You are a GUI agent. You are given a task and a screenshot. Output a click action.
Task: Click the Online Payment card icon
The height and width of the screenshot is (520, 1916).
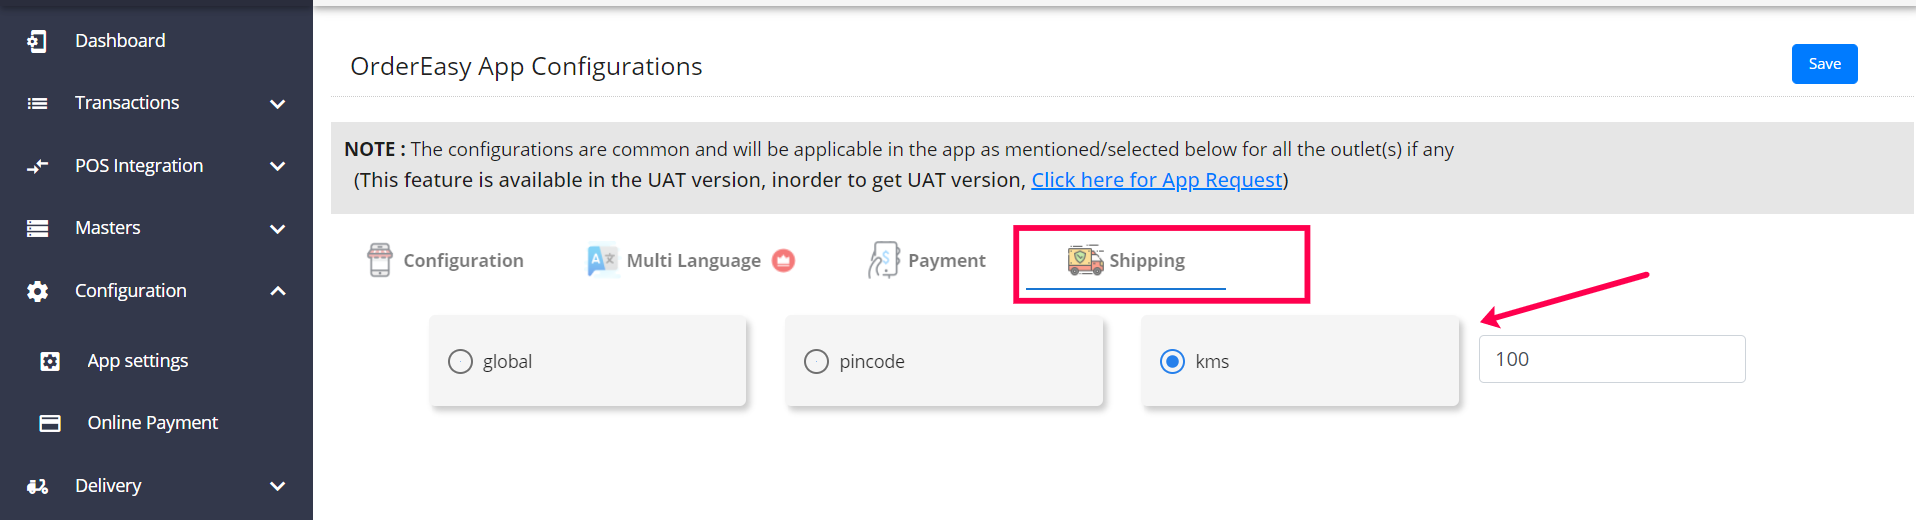click(x=50, y=423)
